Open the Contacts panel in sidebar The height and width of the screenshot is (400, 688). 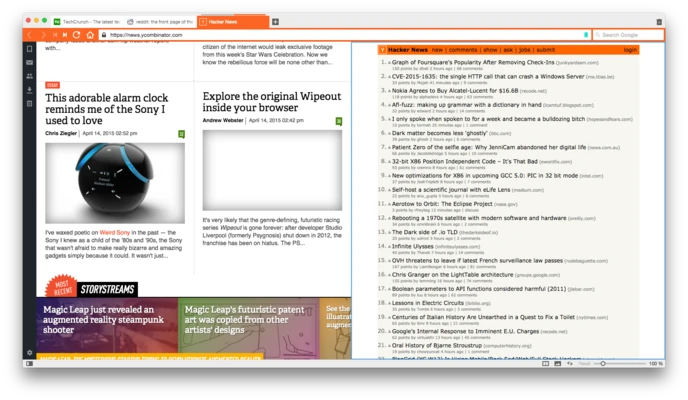click(x=29, y=76)
